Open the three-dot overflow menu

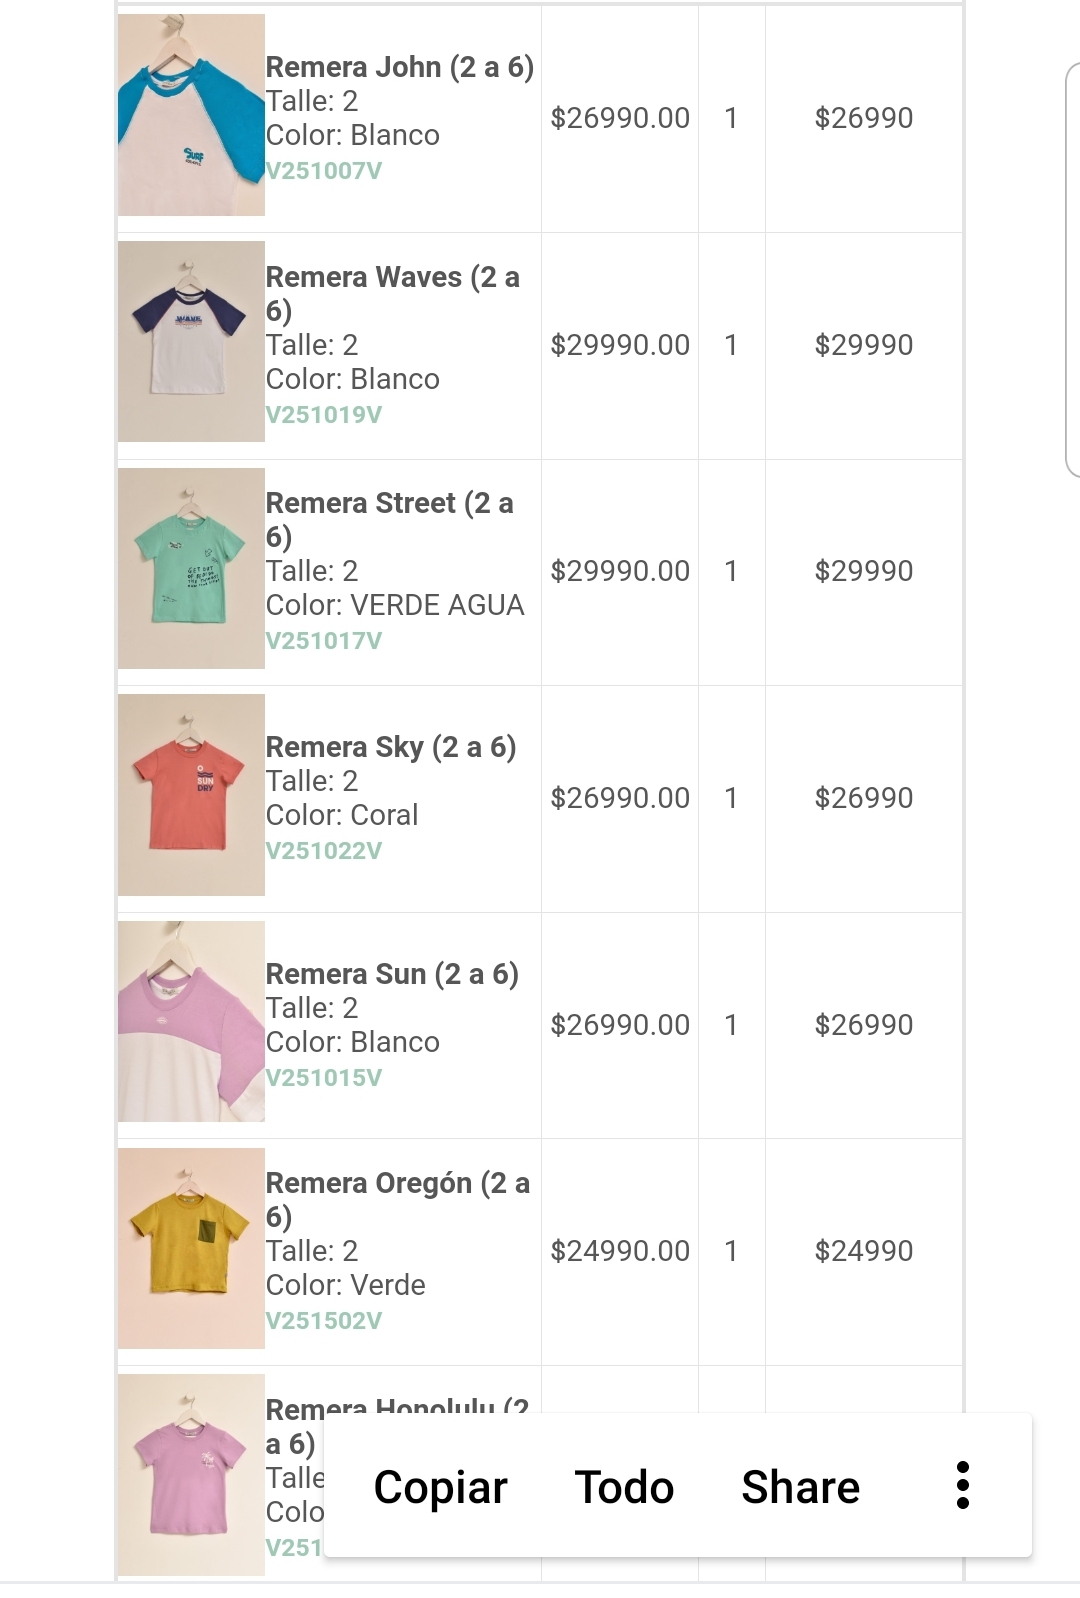coord(962,1486)
